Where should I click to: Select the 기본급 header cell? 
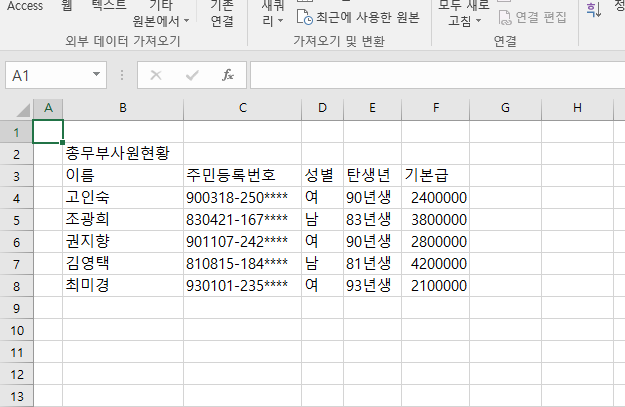(435, 175)
